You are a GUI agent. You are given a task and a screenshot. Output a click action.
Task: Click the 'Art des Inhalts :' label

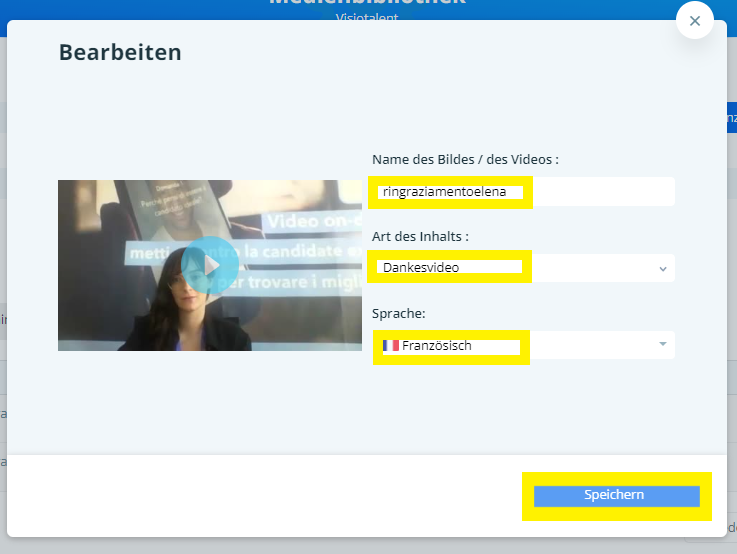point(420,236)
